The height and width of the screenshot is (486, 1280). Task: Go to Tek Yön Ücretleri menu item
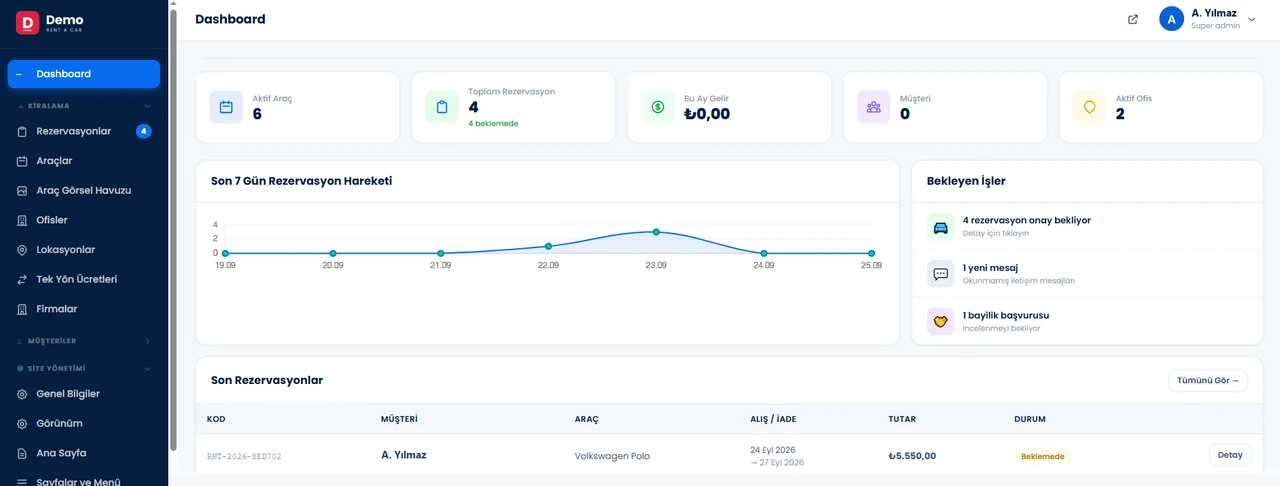pyautogui.click(x=84, y=279)
